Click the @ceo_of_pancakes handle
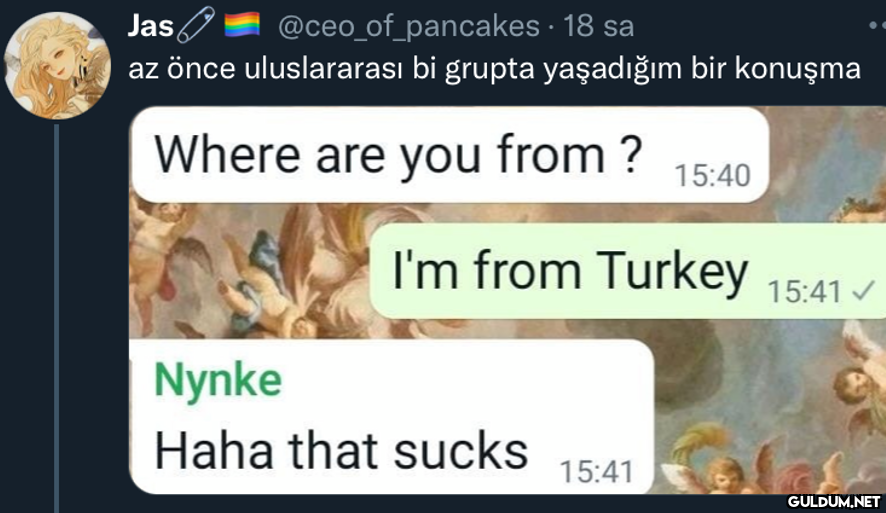The width and height of the screenshot is (886, 513). click(x=409, y=27)
